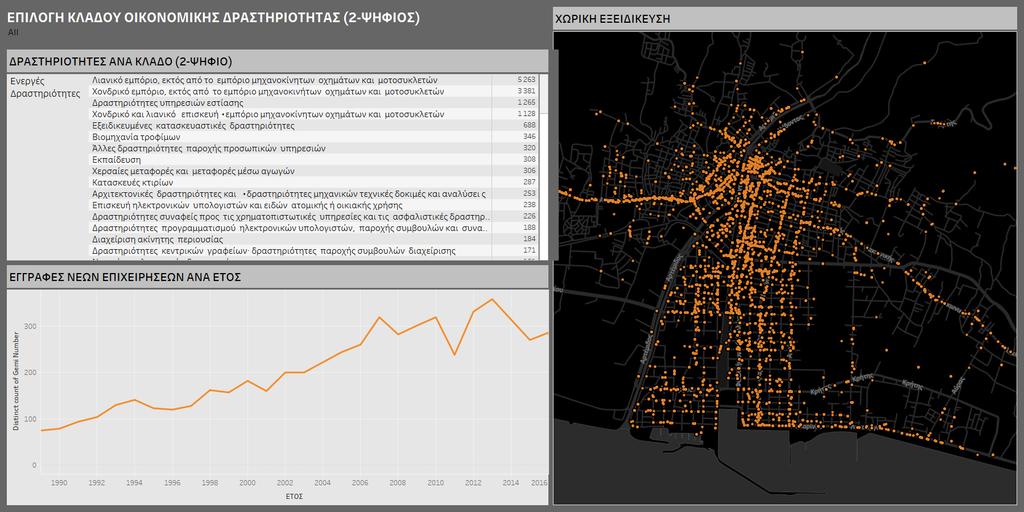Click the value 1 265 in the table
This screenshot has height=512, width=1024.
(526, 103)
